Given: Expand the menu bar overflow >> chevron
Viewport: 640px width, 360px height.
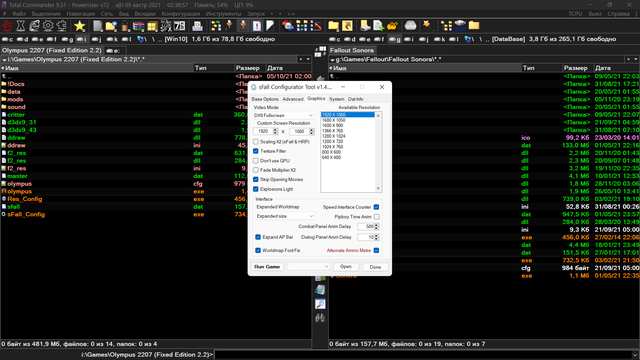Looking at the screenshot, I should tap(291, 14).
